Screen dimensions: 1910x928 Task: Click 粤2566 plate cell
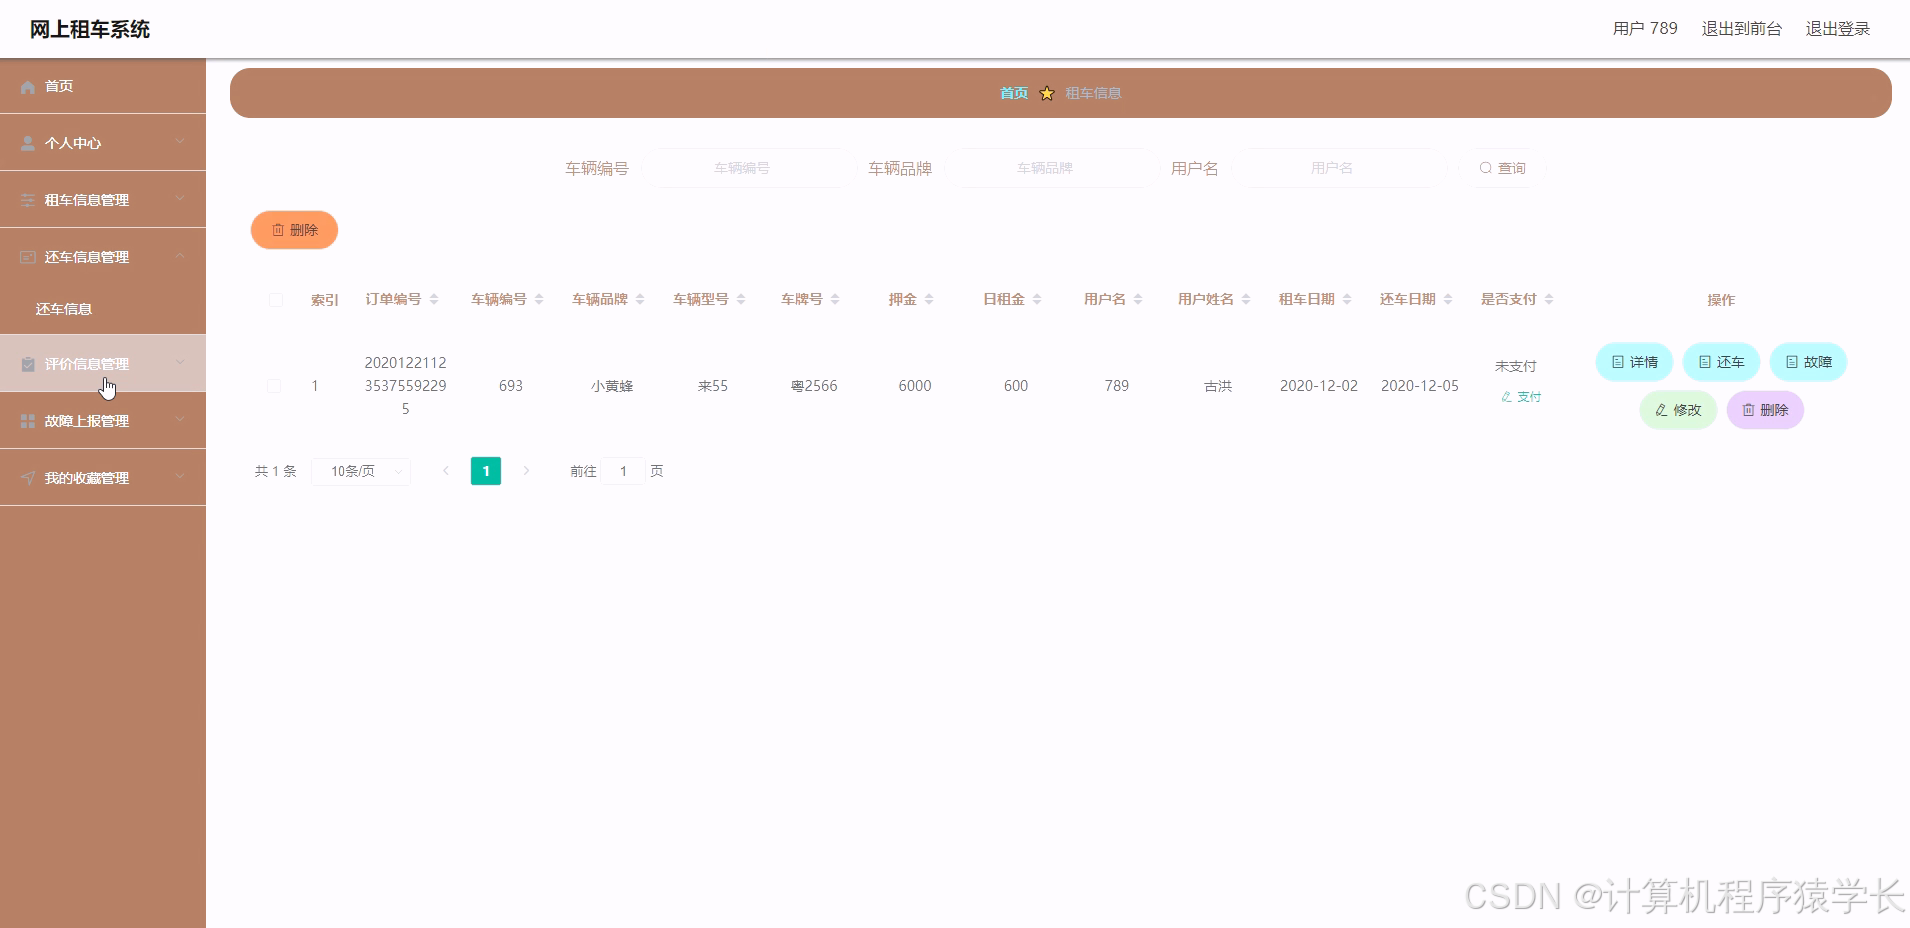pos(814,386)
